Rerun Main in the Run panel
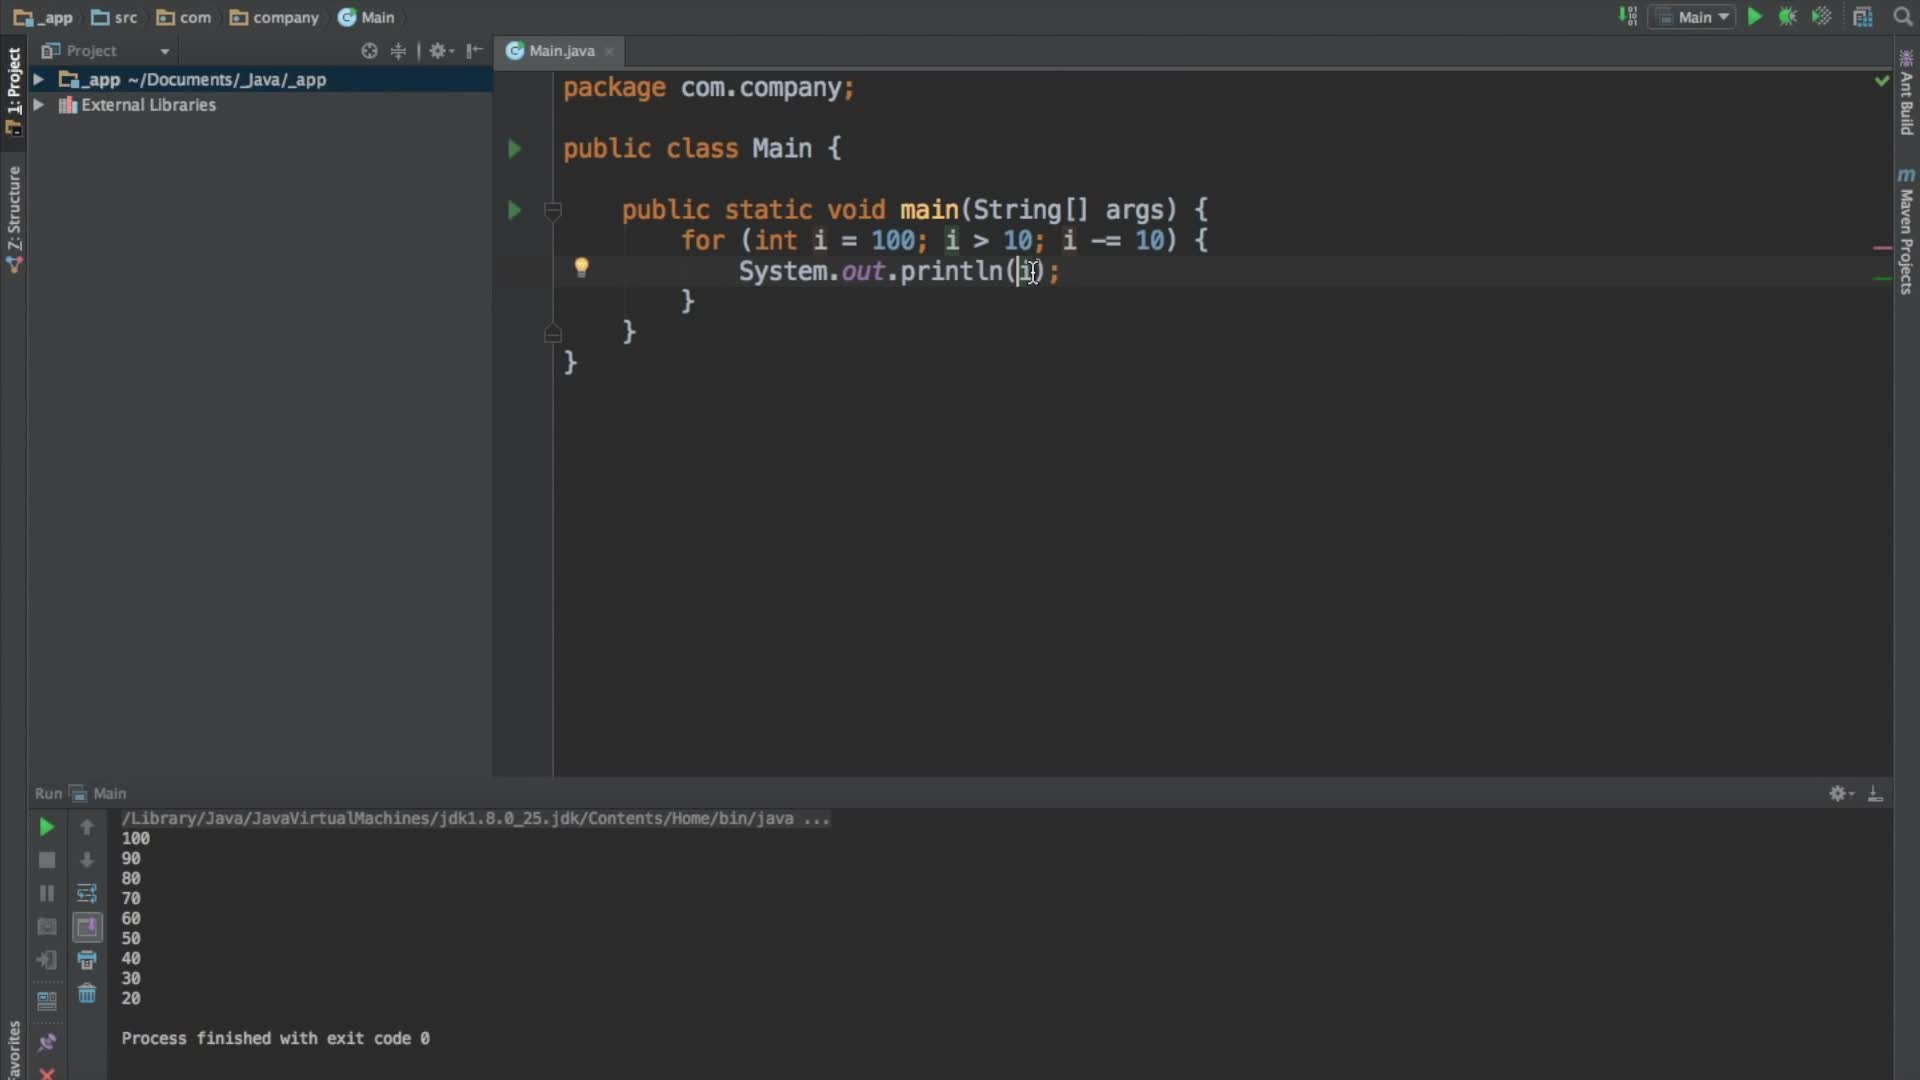The image size is (1920, 1080). [46, 827]
